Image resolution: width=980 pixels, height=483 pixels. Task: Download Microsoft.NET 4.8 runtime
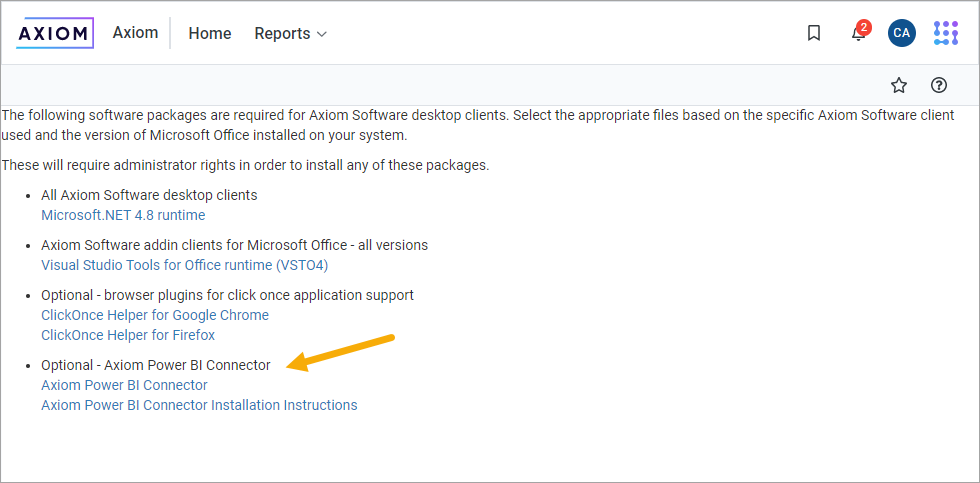coord(123,215)
